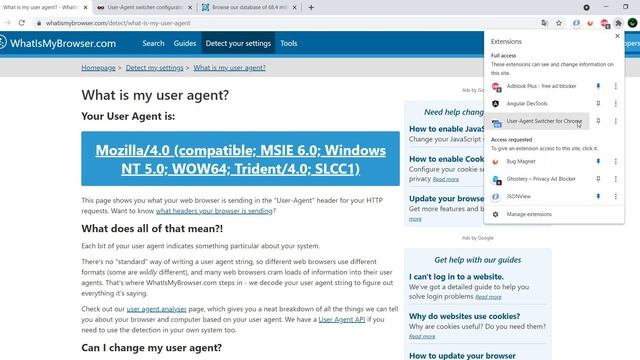Click Read more under login problems guide
640x360 pixels.
click(x=488, y=297)
